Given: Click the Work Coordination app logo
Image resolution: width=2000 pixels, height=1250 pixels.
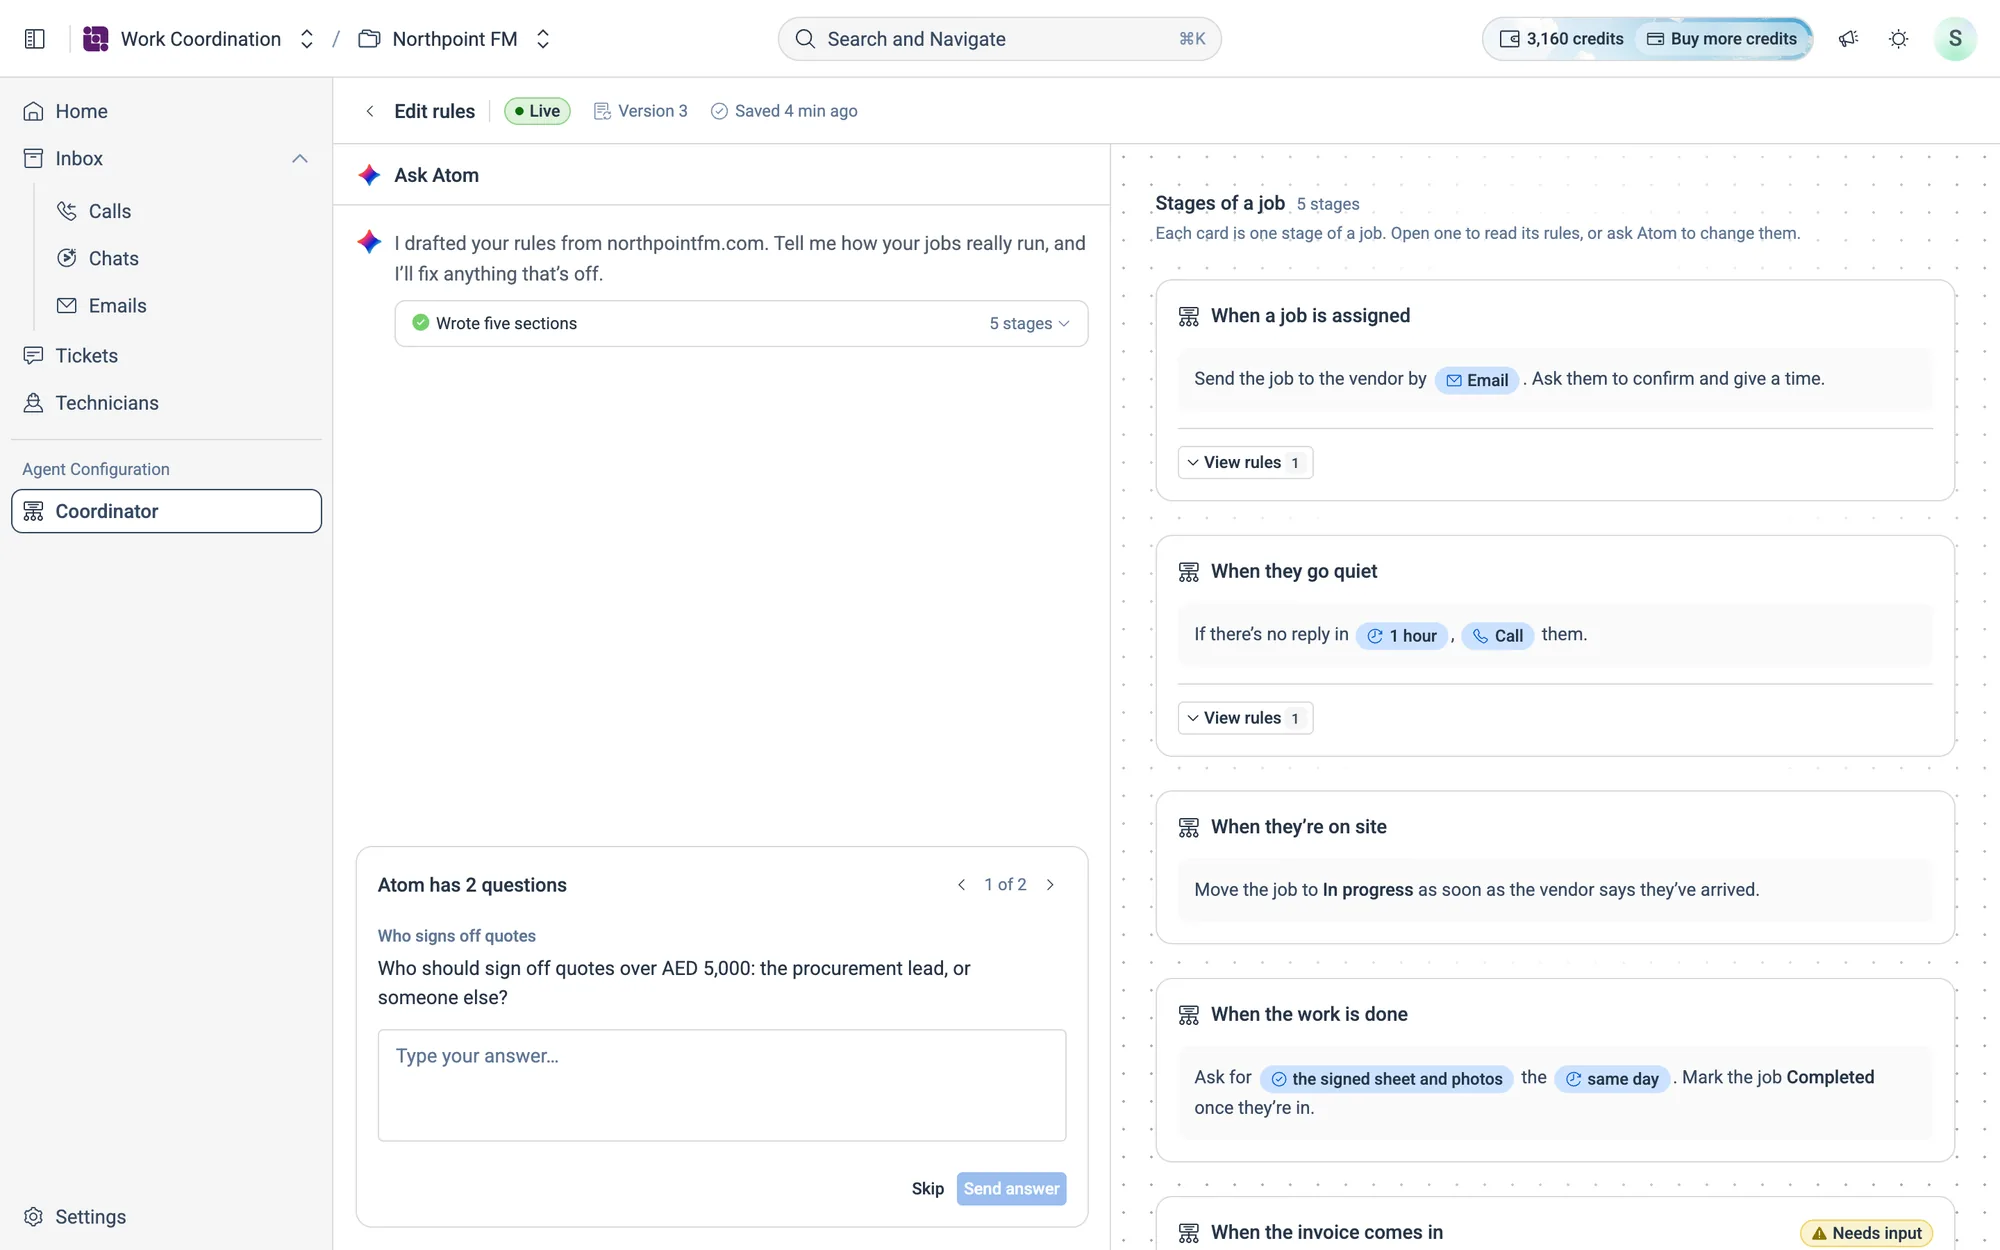Looking at the screenshot, I should [x=96, y=39].
